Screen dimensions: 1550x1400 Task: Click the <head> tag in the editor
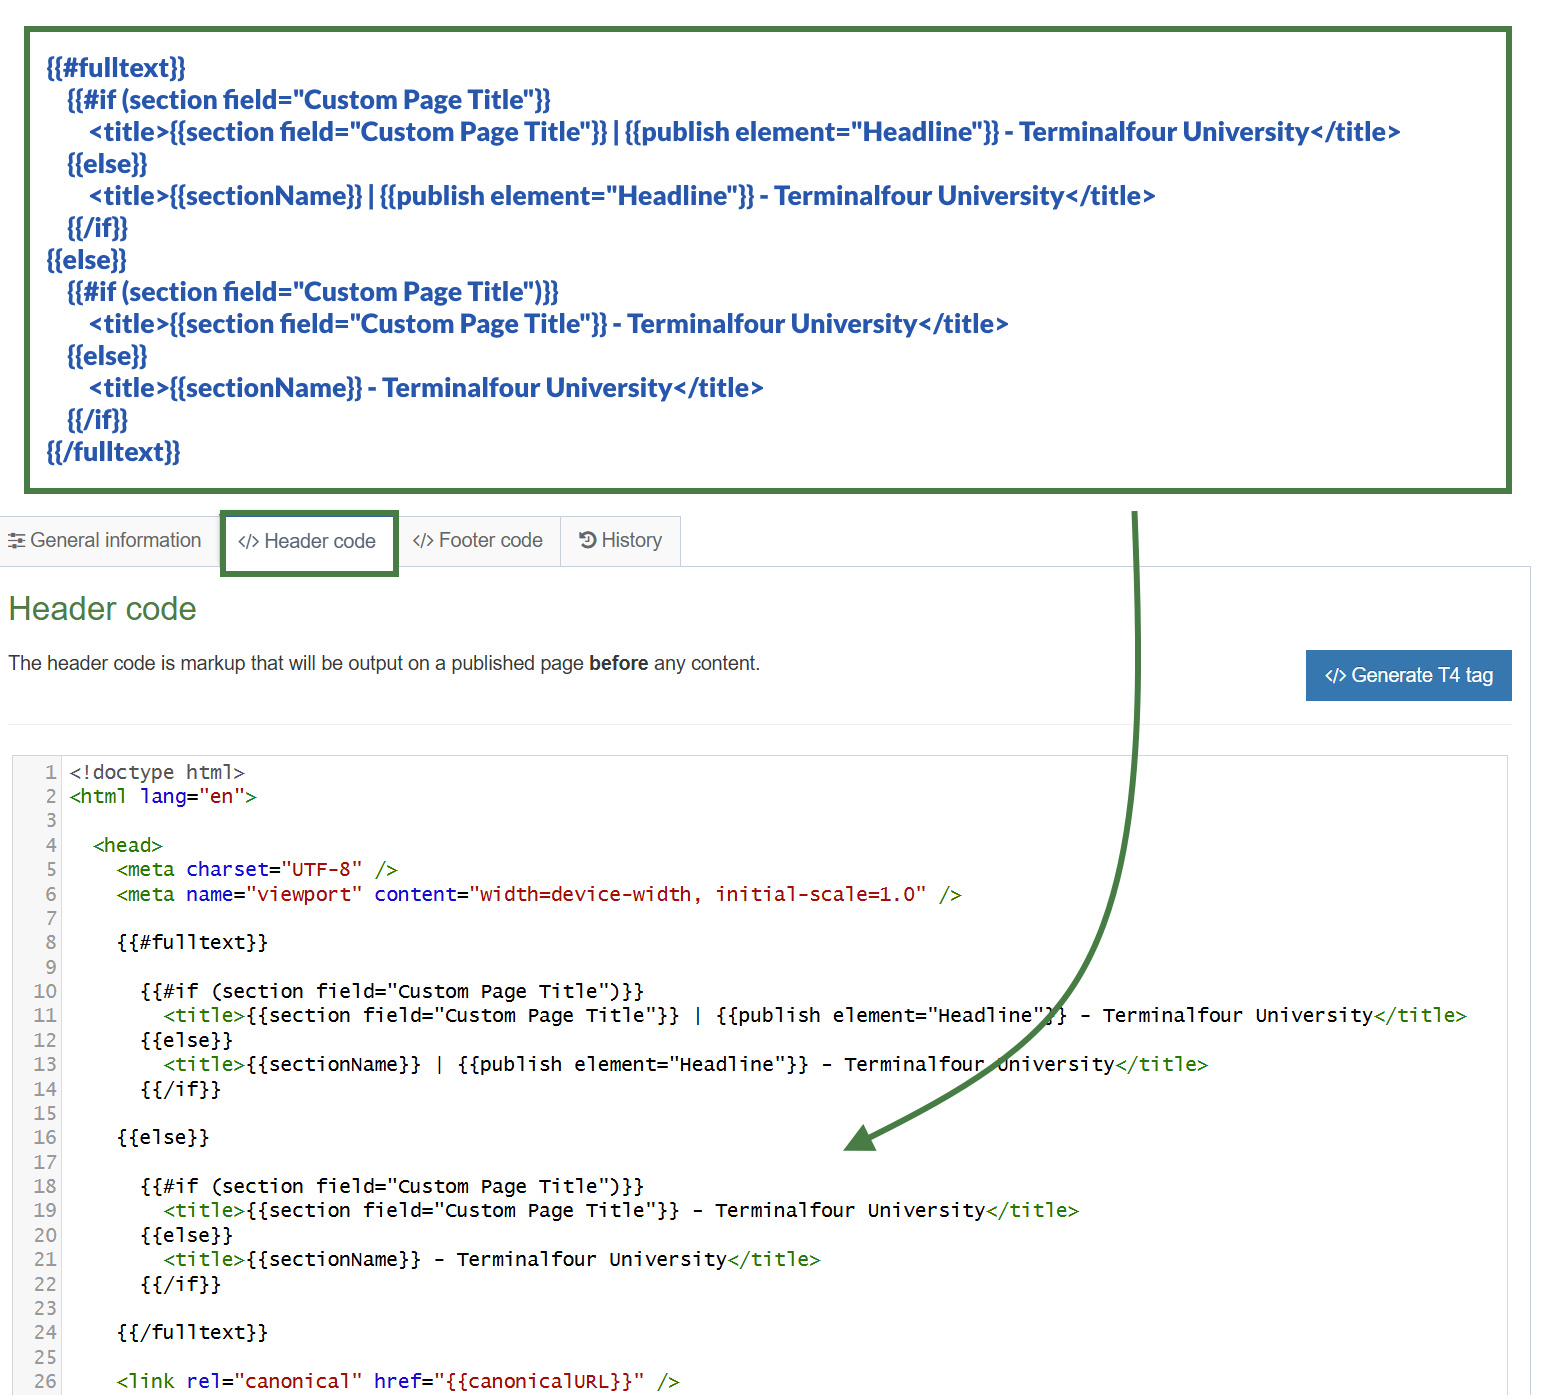pos(127,845)
